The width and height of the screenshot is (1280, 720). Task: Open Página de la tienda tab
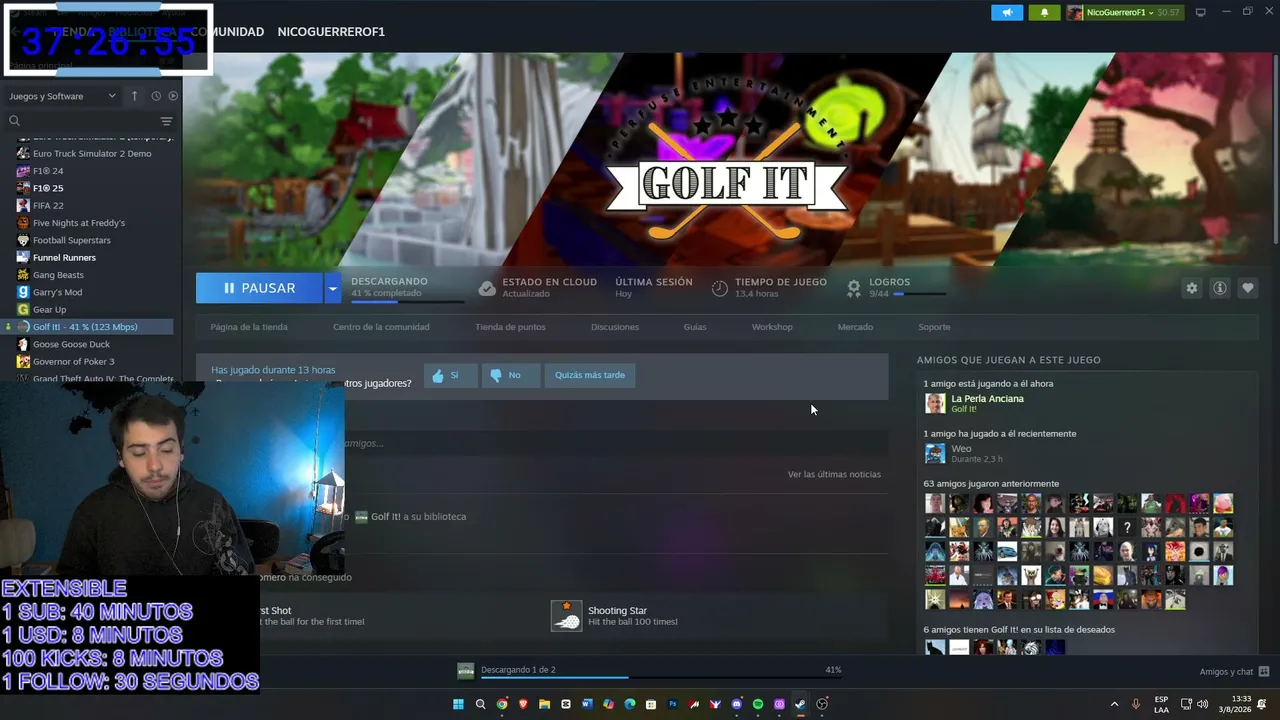pyautogui.click(x=249, y=327)
